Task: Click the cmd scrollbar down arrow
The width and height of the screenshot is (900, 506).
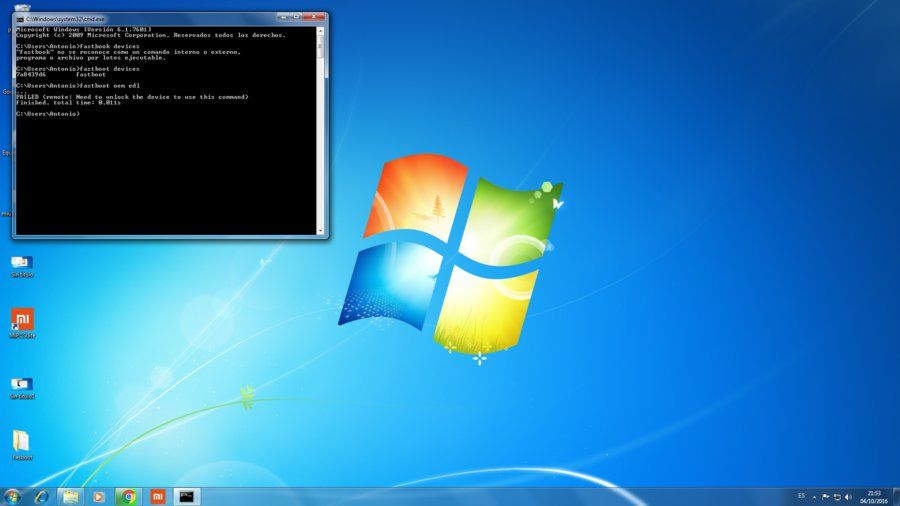Action: 320,231
